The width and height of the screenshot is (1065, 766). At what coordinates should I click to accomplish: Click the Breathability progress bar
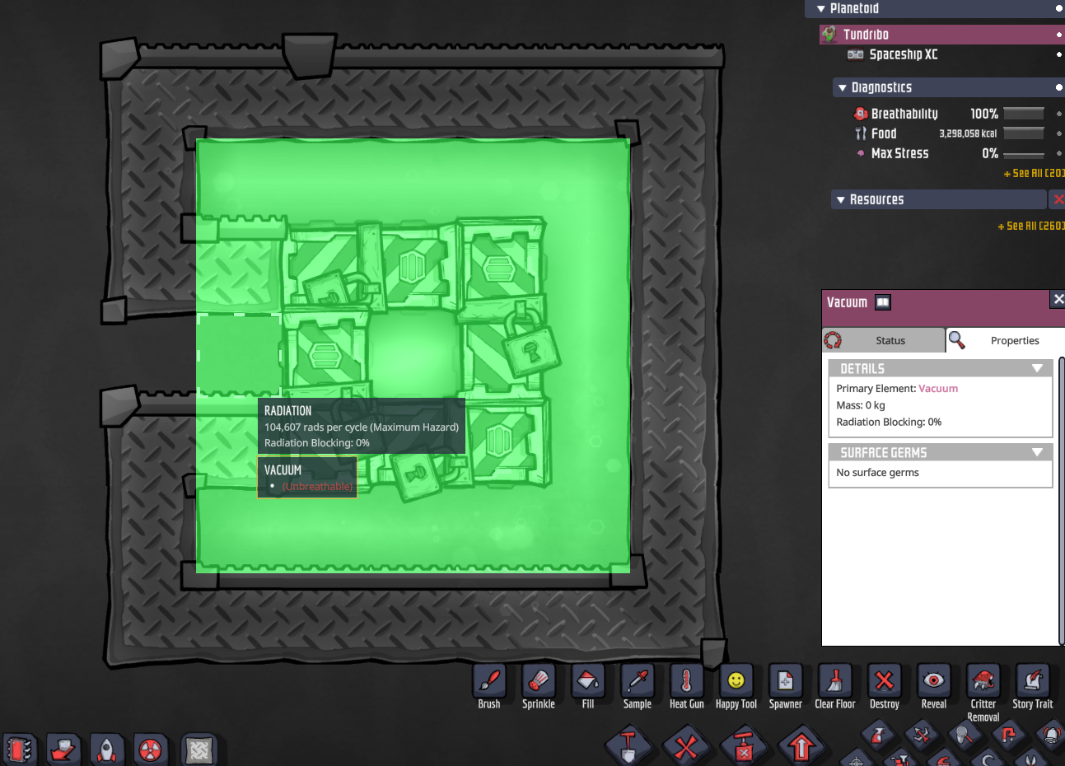(1024, 113)
